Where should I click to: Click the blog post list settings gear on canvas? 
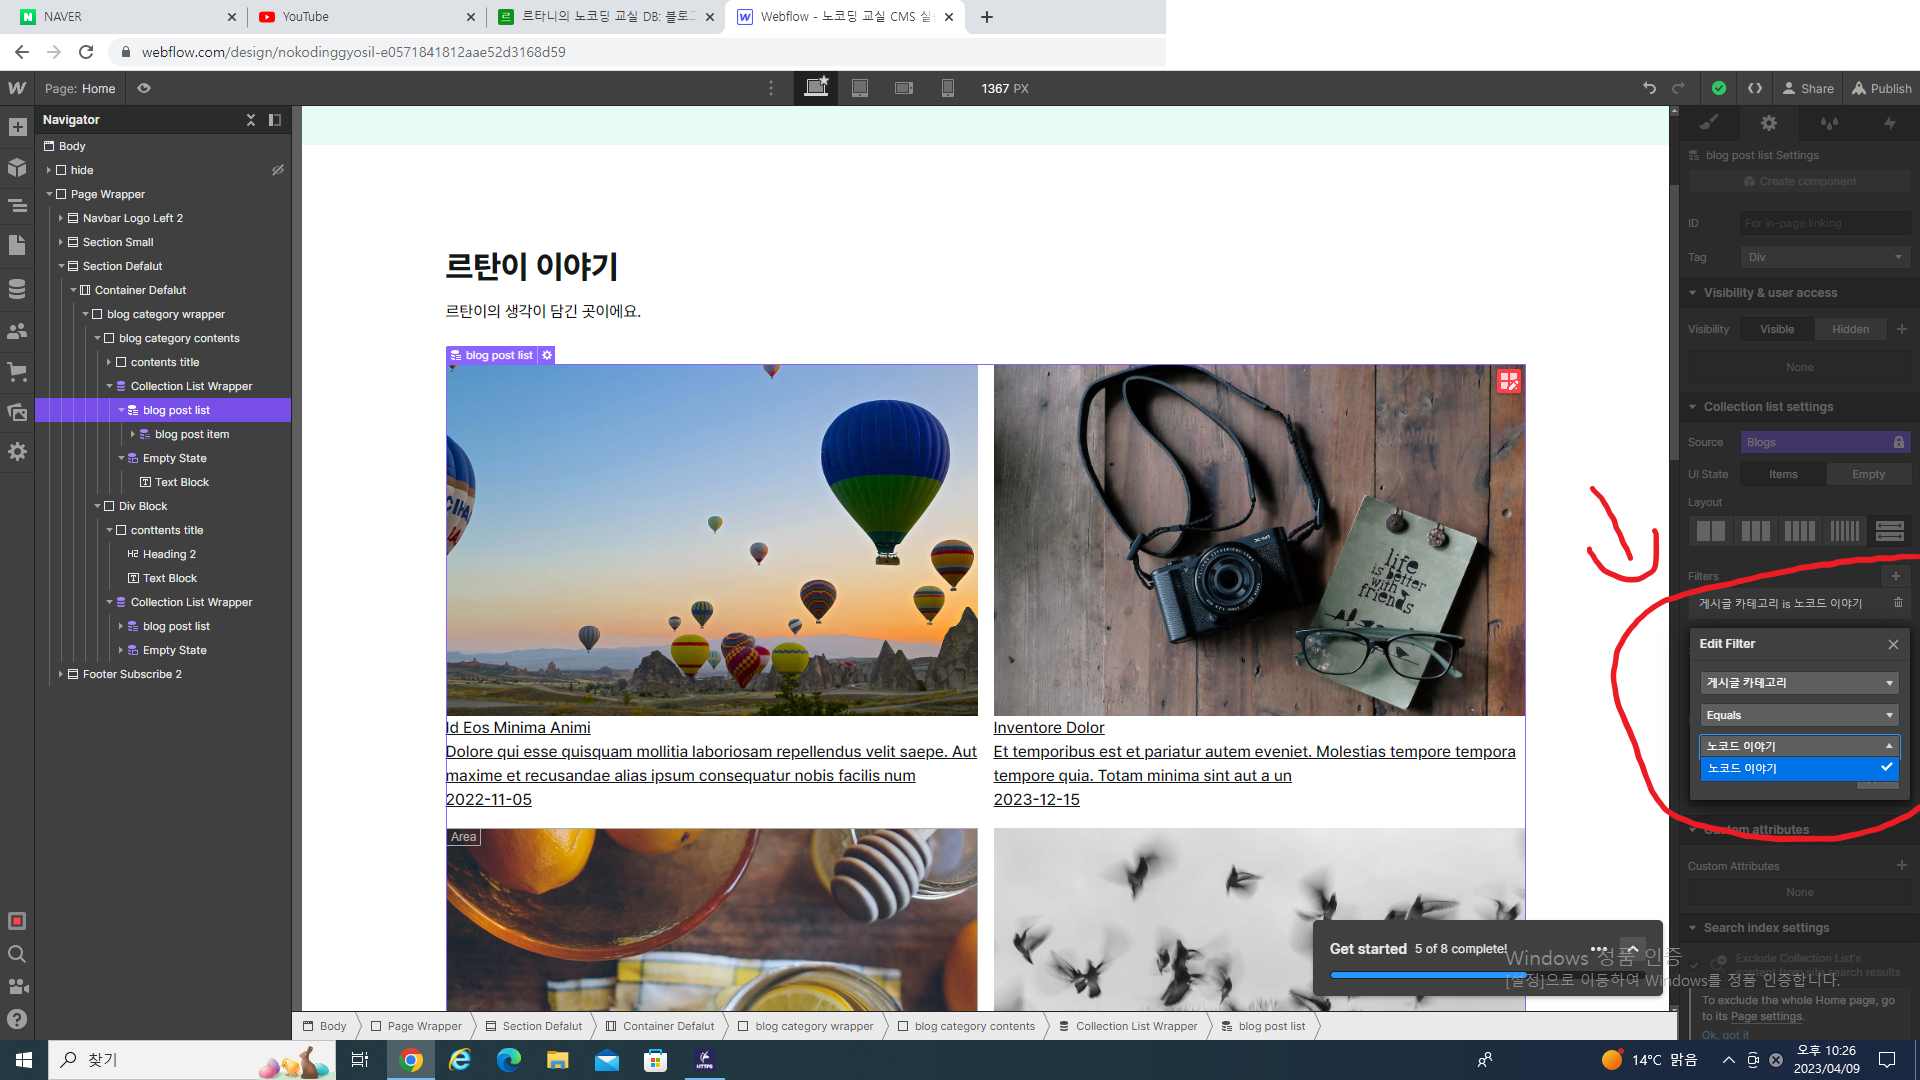tap(547, 355)
